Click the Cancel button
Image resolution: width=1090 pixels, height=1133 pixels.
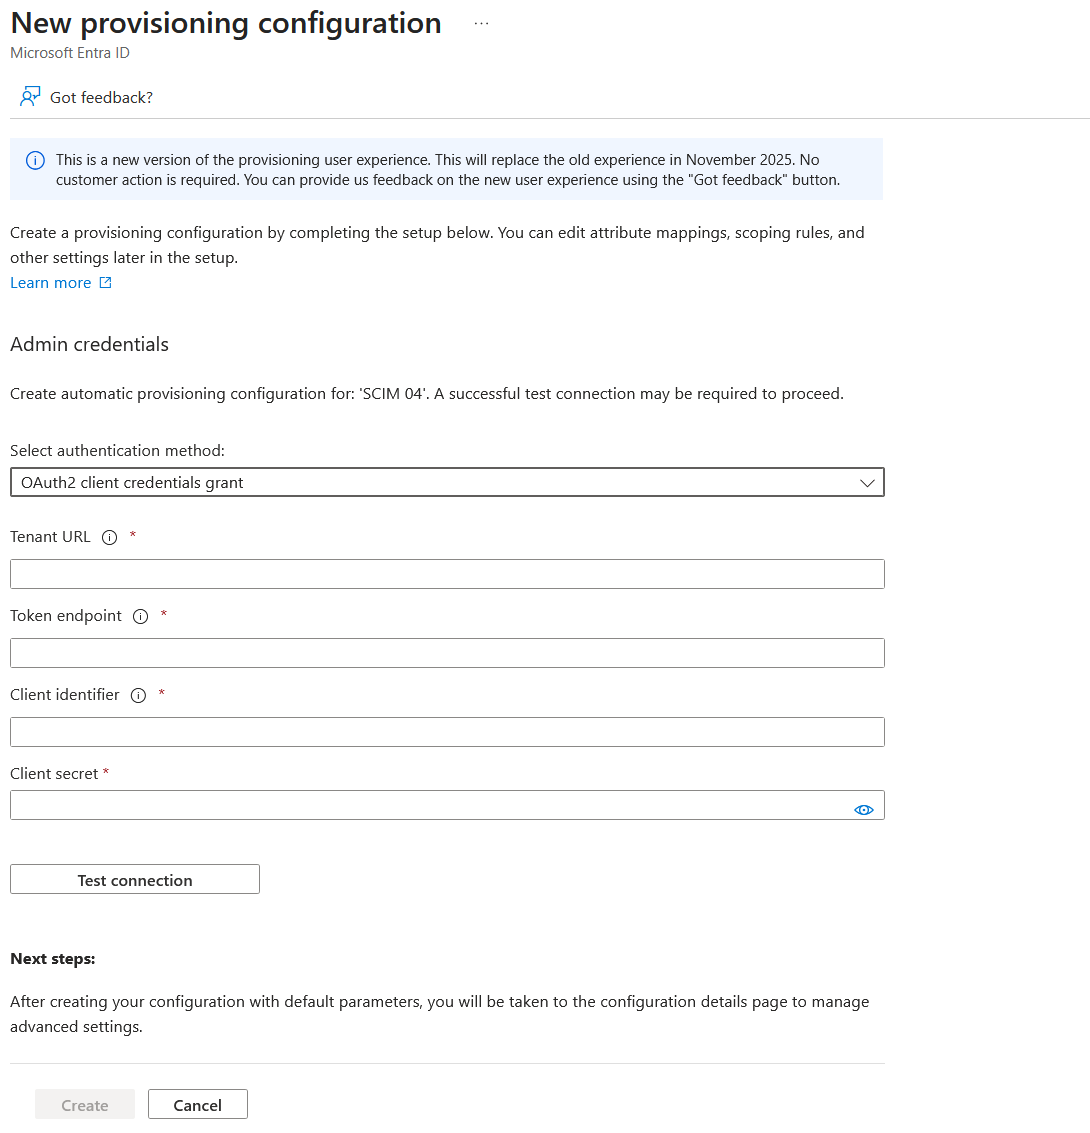[x=197, y=1105]
